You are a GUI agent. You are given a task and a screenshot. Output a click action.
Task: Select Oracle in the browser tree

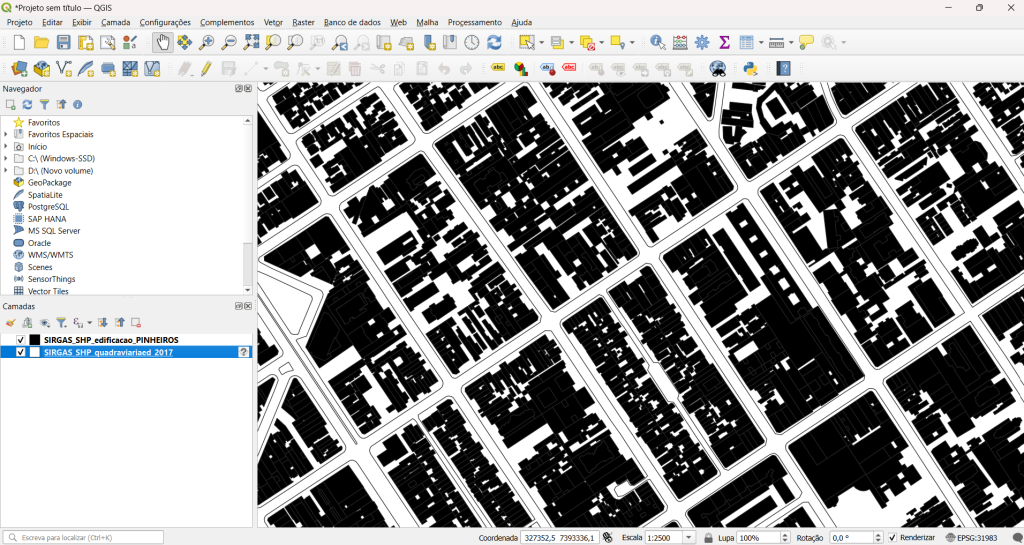point(39,243)
